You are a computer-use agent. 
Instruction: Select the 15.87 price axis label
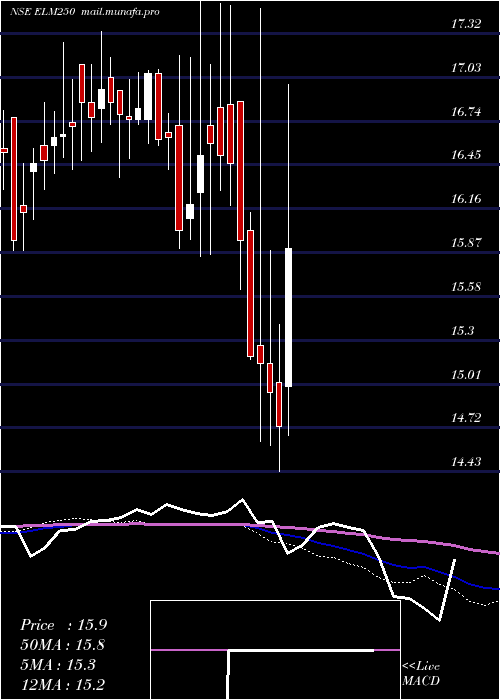coord(466,243)
